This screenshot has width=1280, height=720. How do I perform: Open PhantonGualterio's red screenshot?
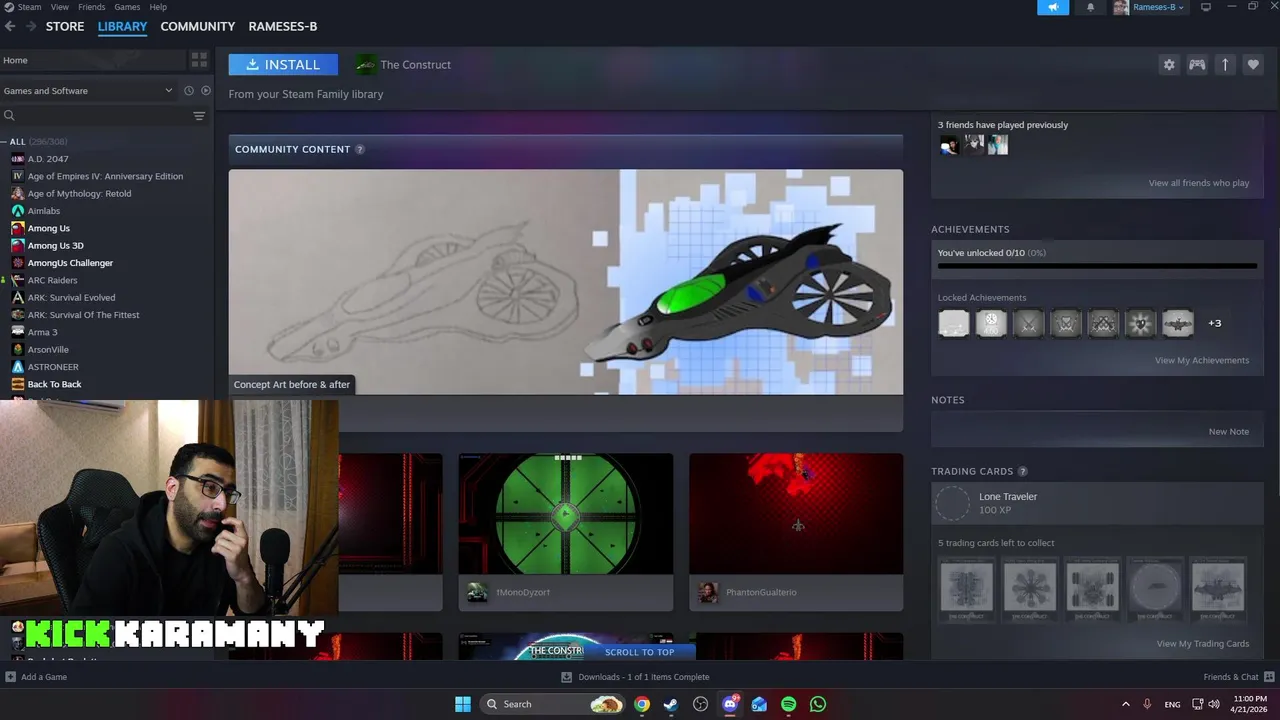pyautogui.click(x=796, y=514)
